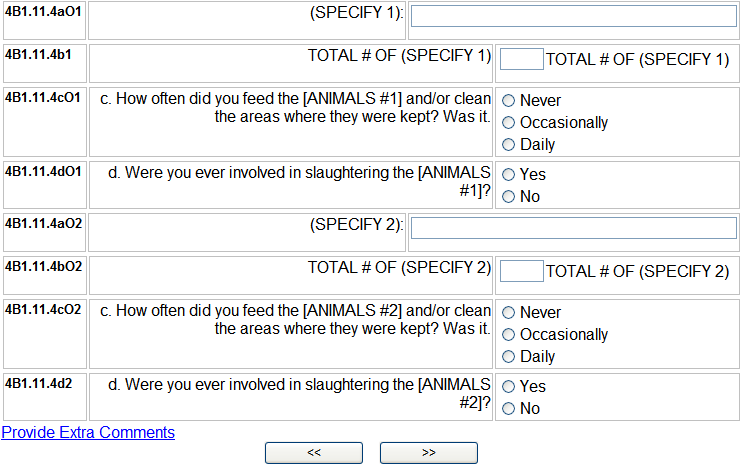
Task: Select Never for feeding ANIMALS #2
Action: (509, 313)
